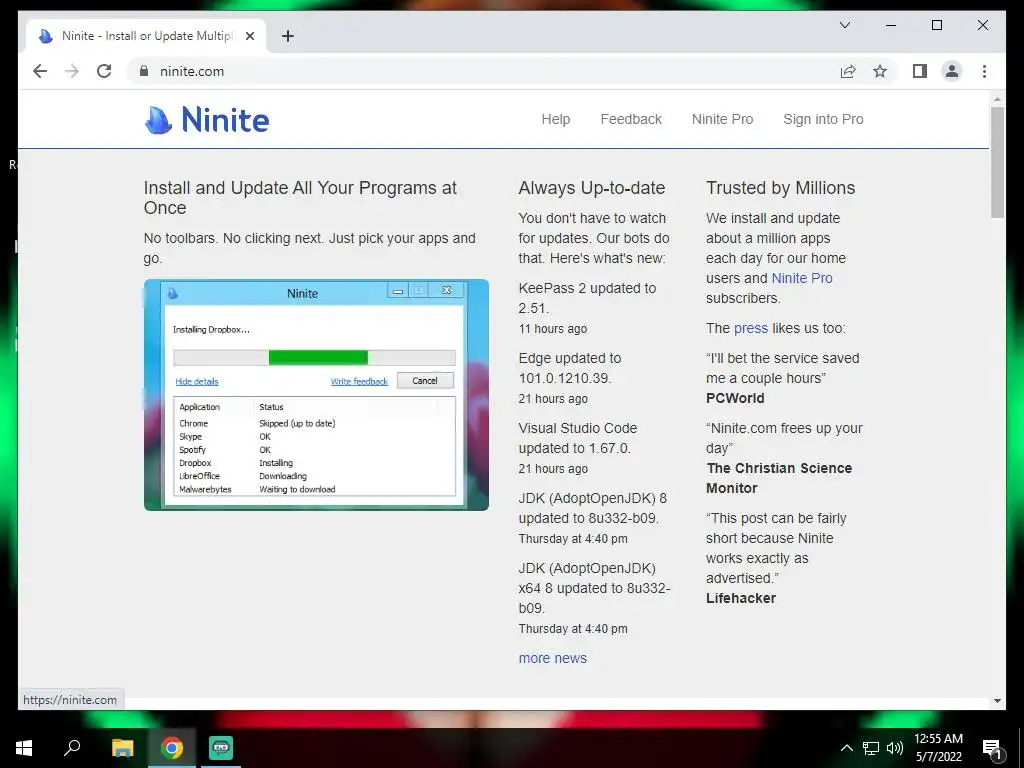Click Sign into Pro
The image size is (1024, 768).
coord(823,120)
